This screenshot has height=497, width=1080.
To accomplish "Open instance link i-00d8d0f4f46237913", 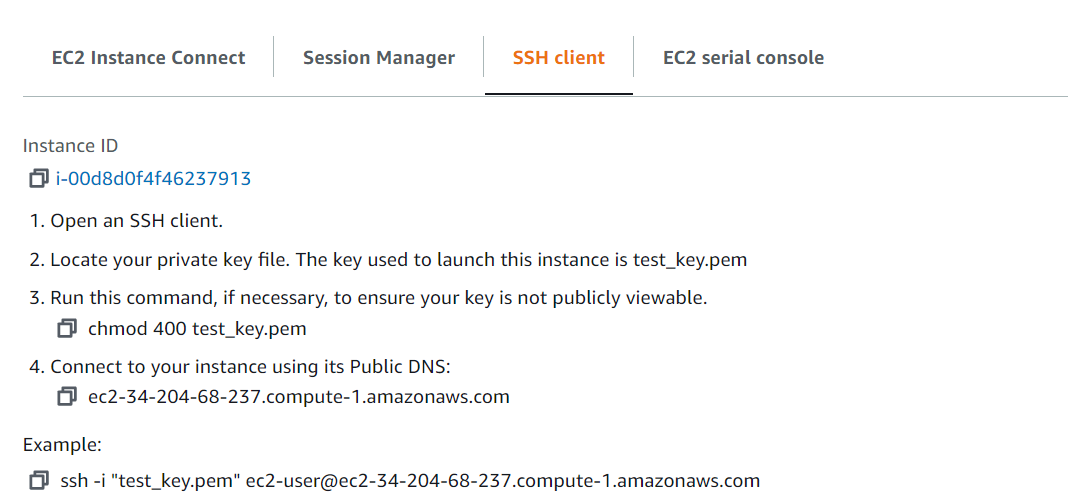I will coord(153,179).
